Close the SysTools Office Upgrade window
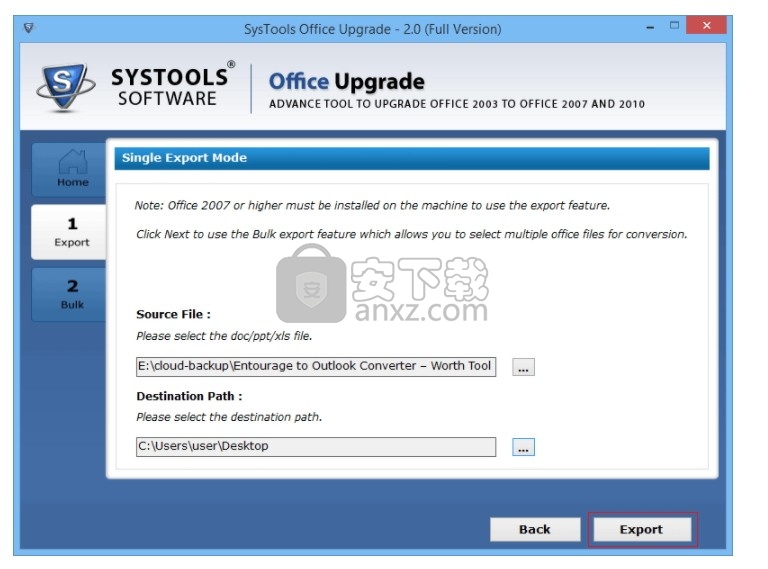The width and height of the screenshot is (768, 569). 706,25
